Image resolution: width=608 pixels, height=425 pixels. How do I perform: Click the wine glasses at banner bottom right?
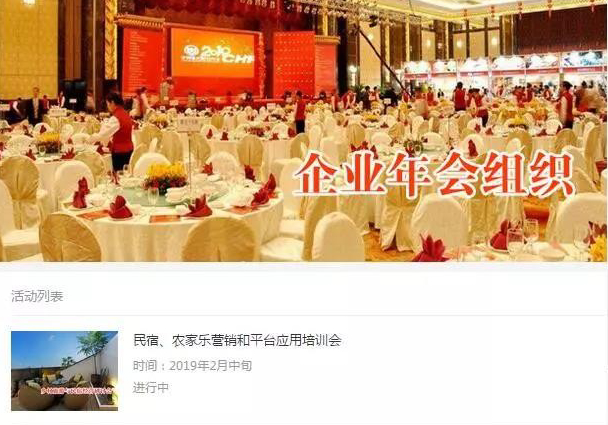click(x=523, y=237)
